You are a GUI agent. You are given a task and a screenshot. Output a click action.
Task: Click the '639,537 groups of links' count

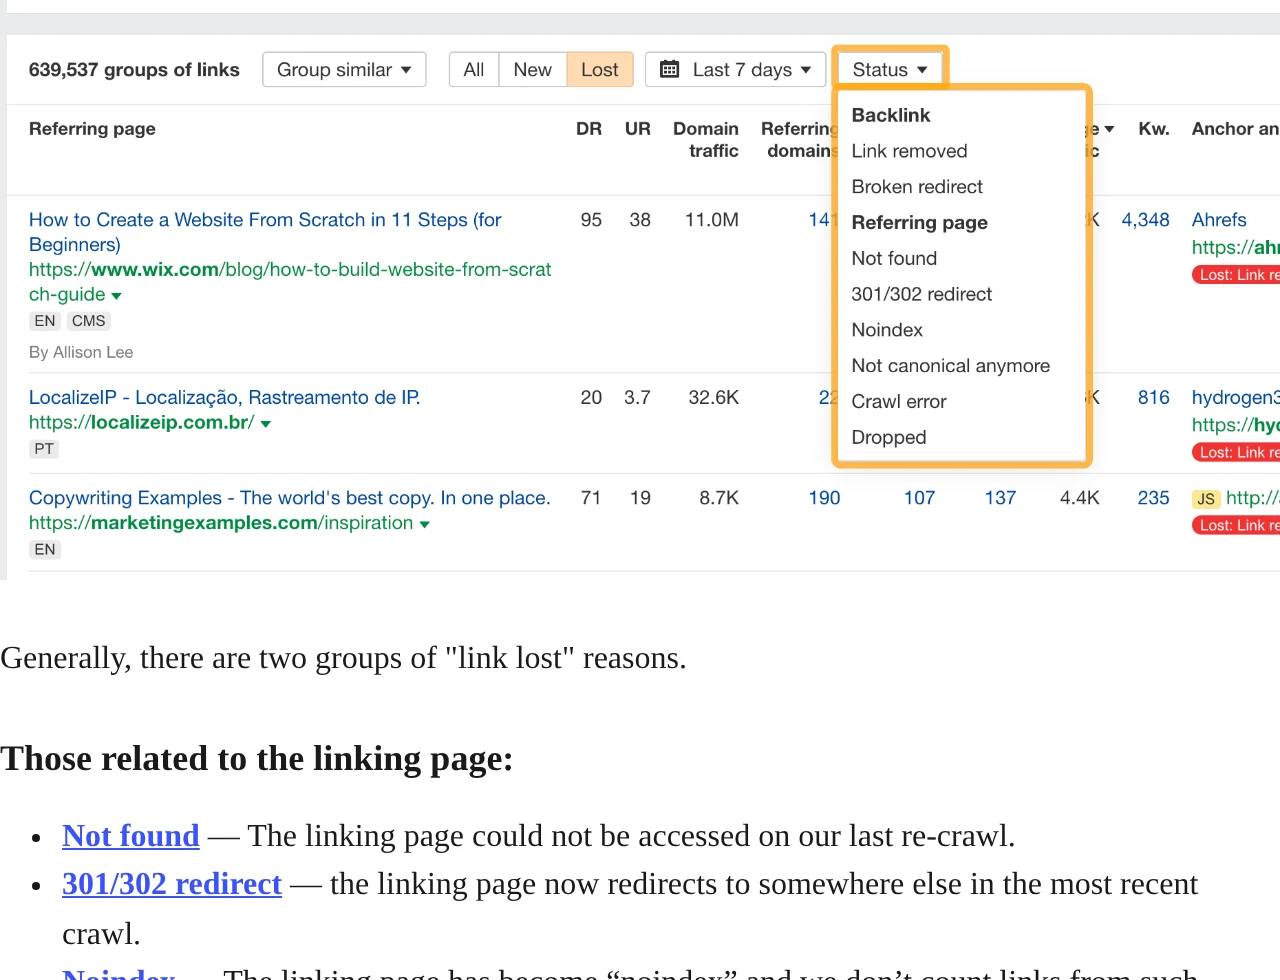click(134, 70)
